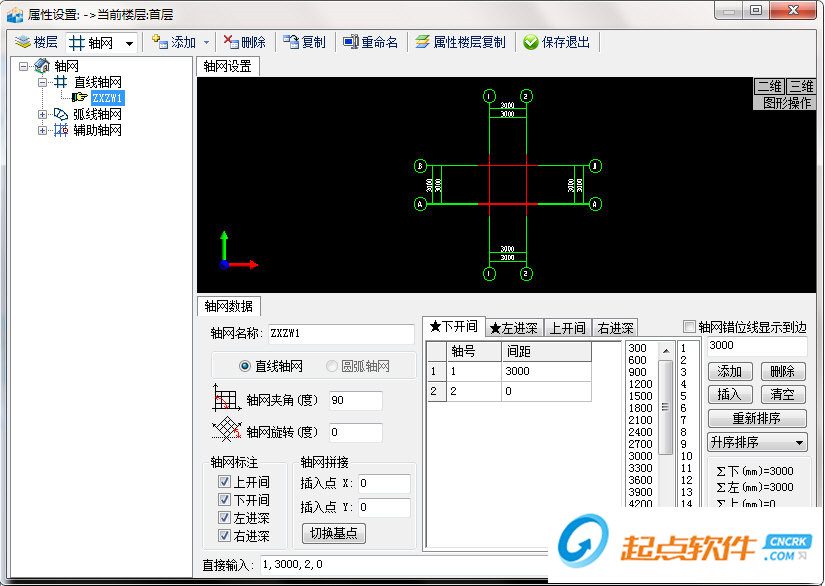This screenshot has height=586, width=825.
Task: Click the 3000 value input field
Action: [x=757, y=346]
